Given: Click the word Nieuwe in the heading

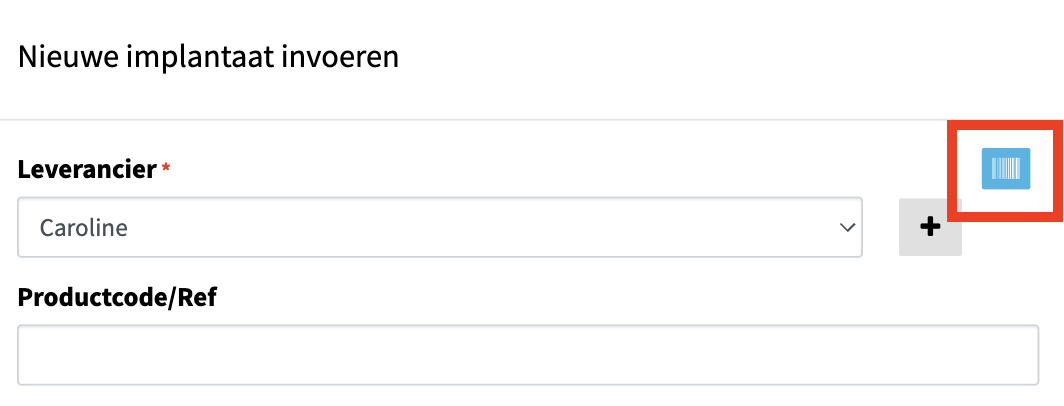Looking at the screenshot, I should [68, 57].
